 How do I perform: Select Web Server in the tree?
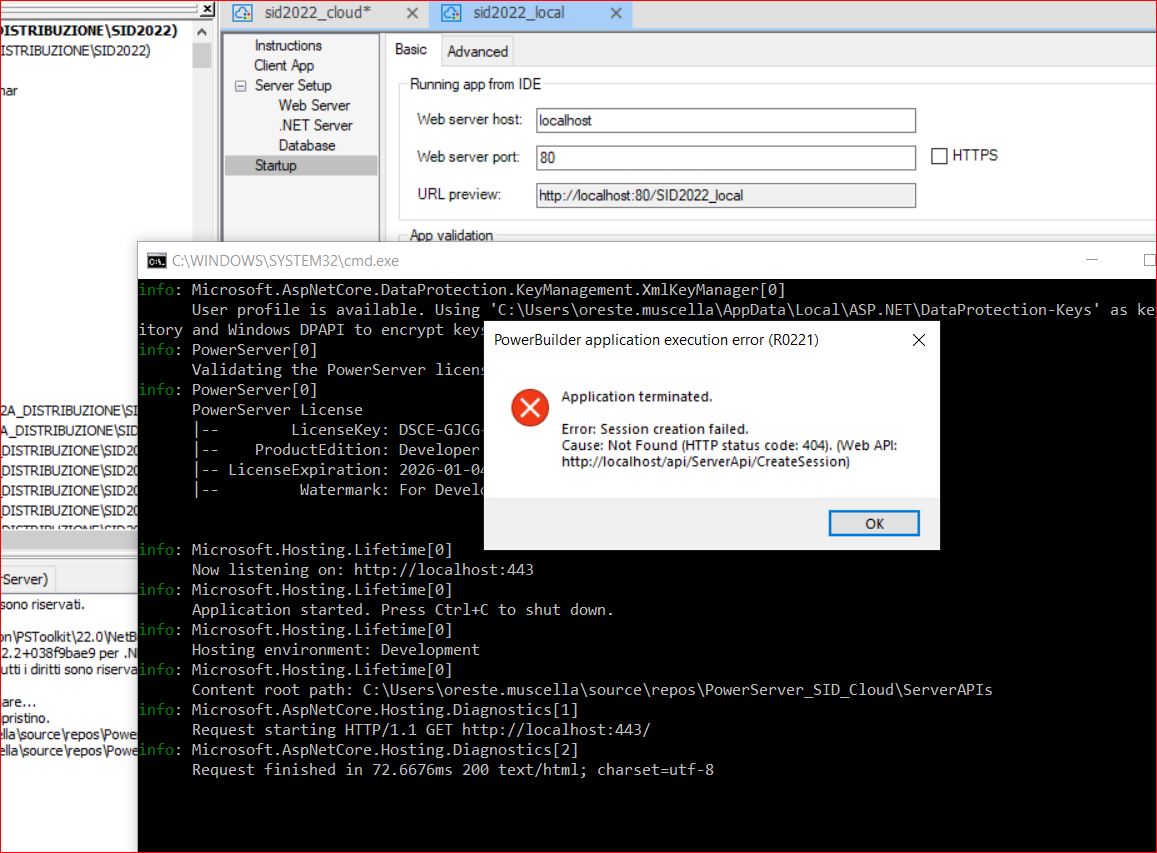tap(314, 105)
